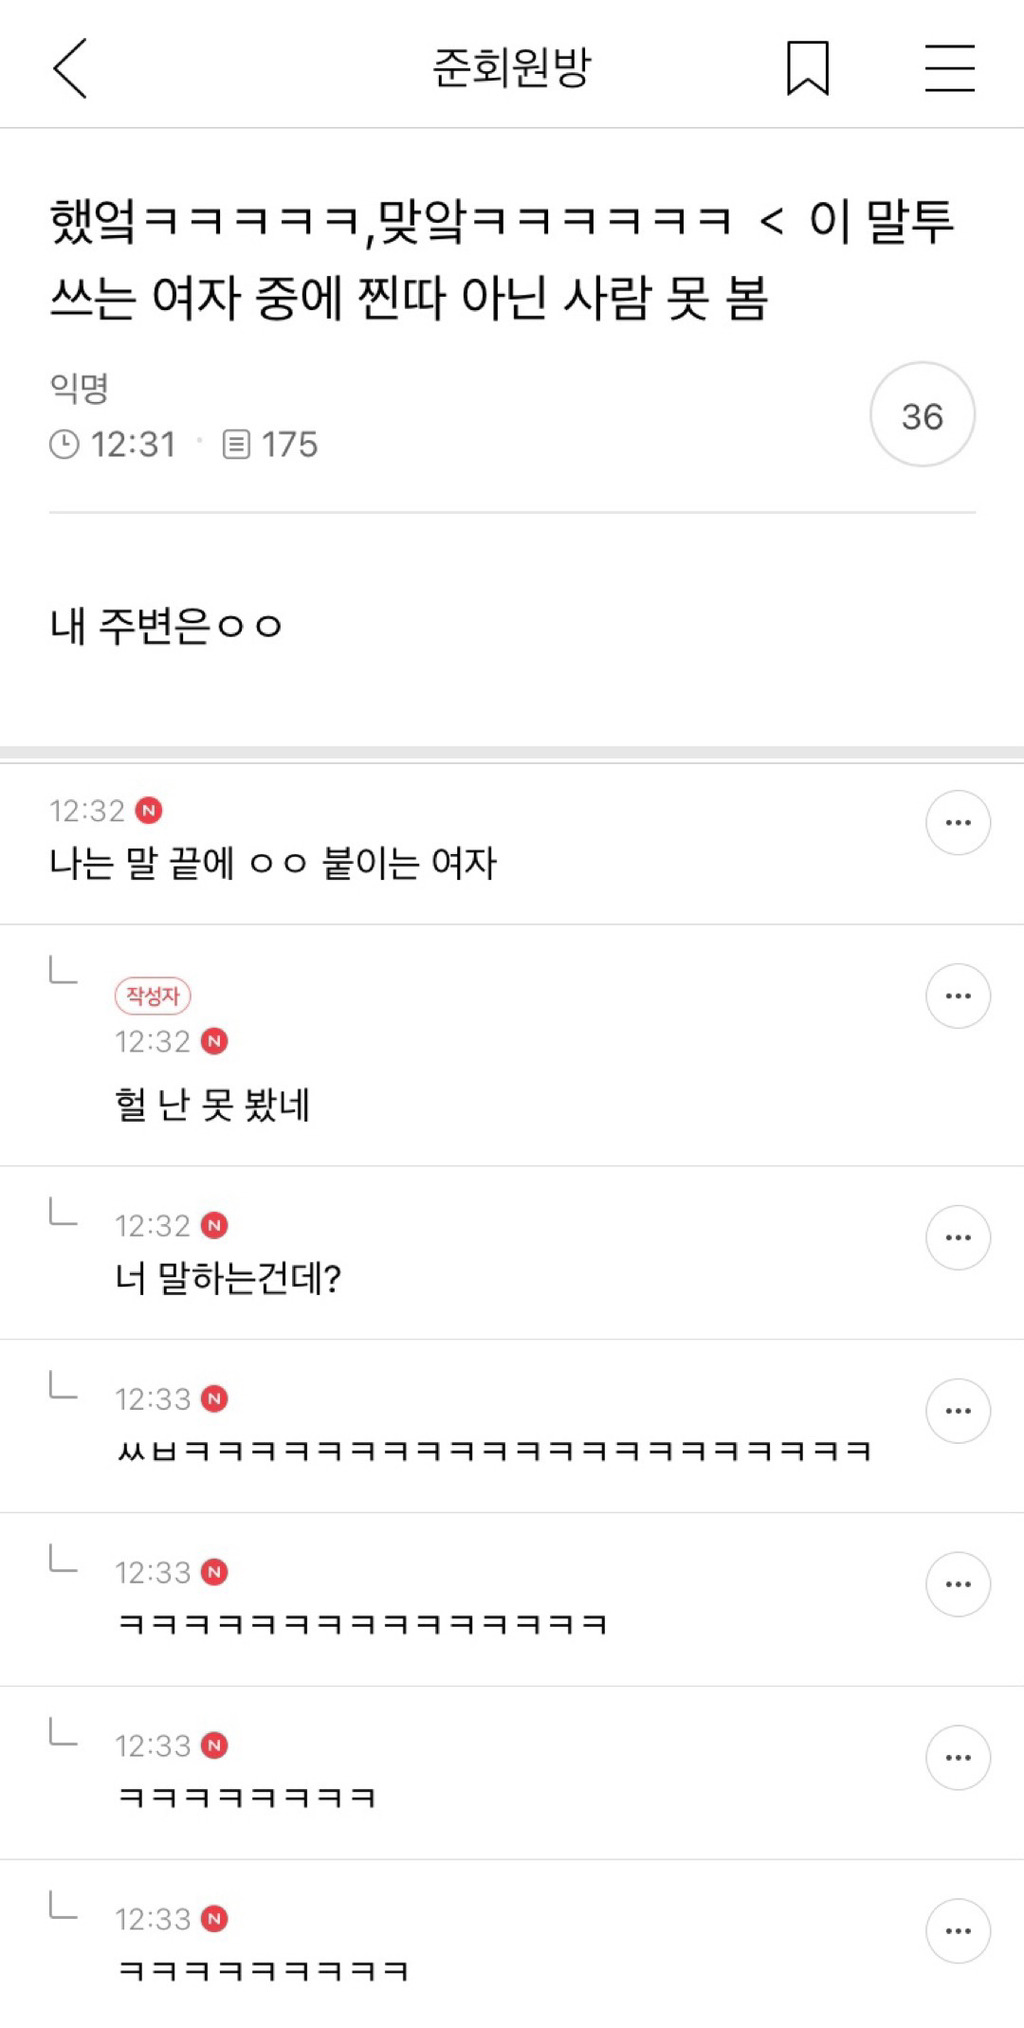Tap the 36 likes circle button
The image size is (1024, 2028).
(921, 415)
